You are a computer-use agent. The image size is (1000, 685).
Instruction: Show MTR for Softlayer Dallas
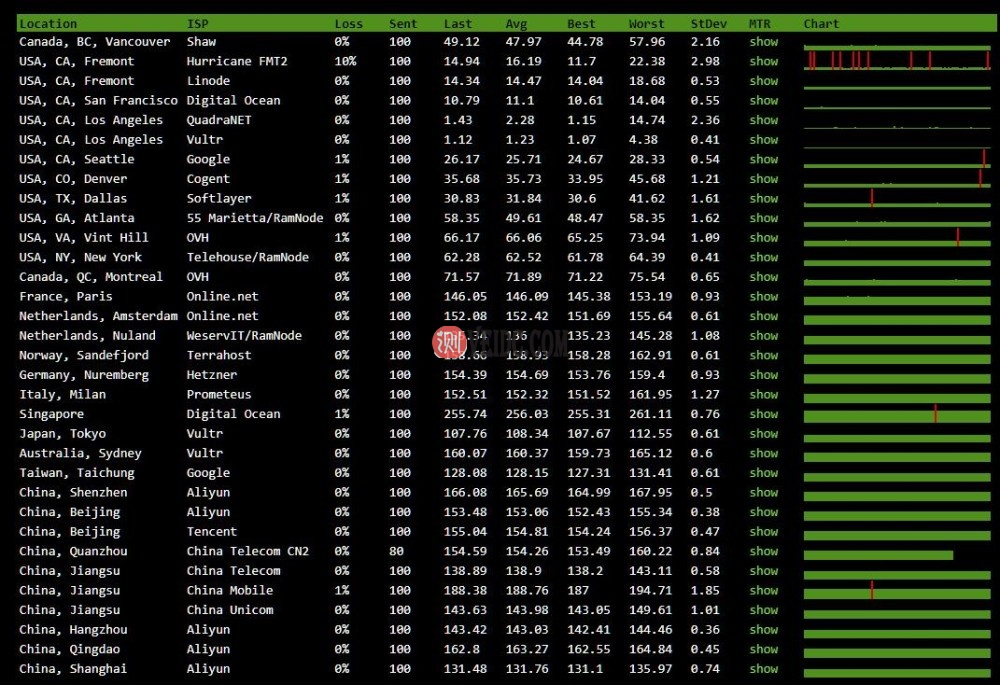click(763, 198)
